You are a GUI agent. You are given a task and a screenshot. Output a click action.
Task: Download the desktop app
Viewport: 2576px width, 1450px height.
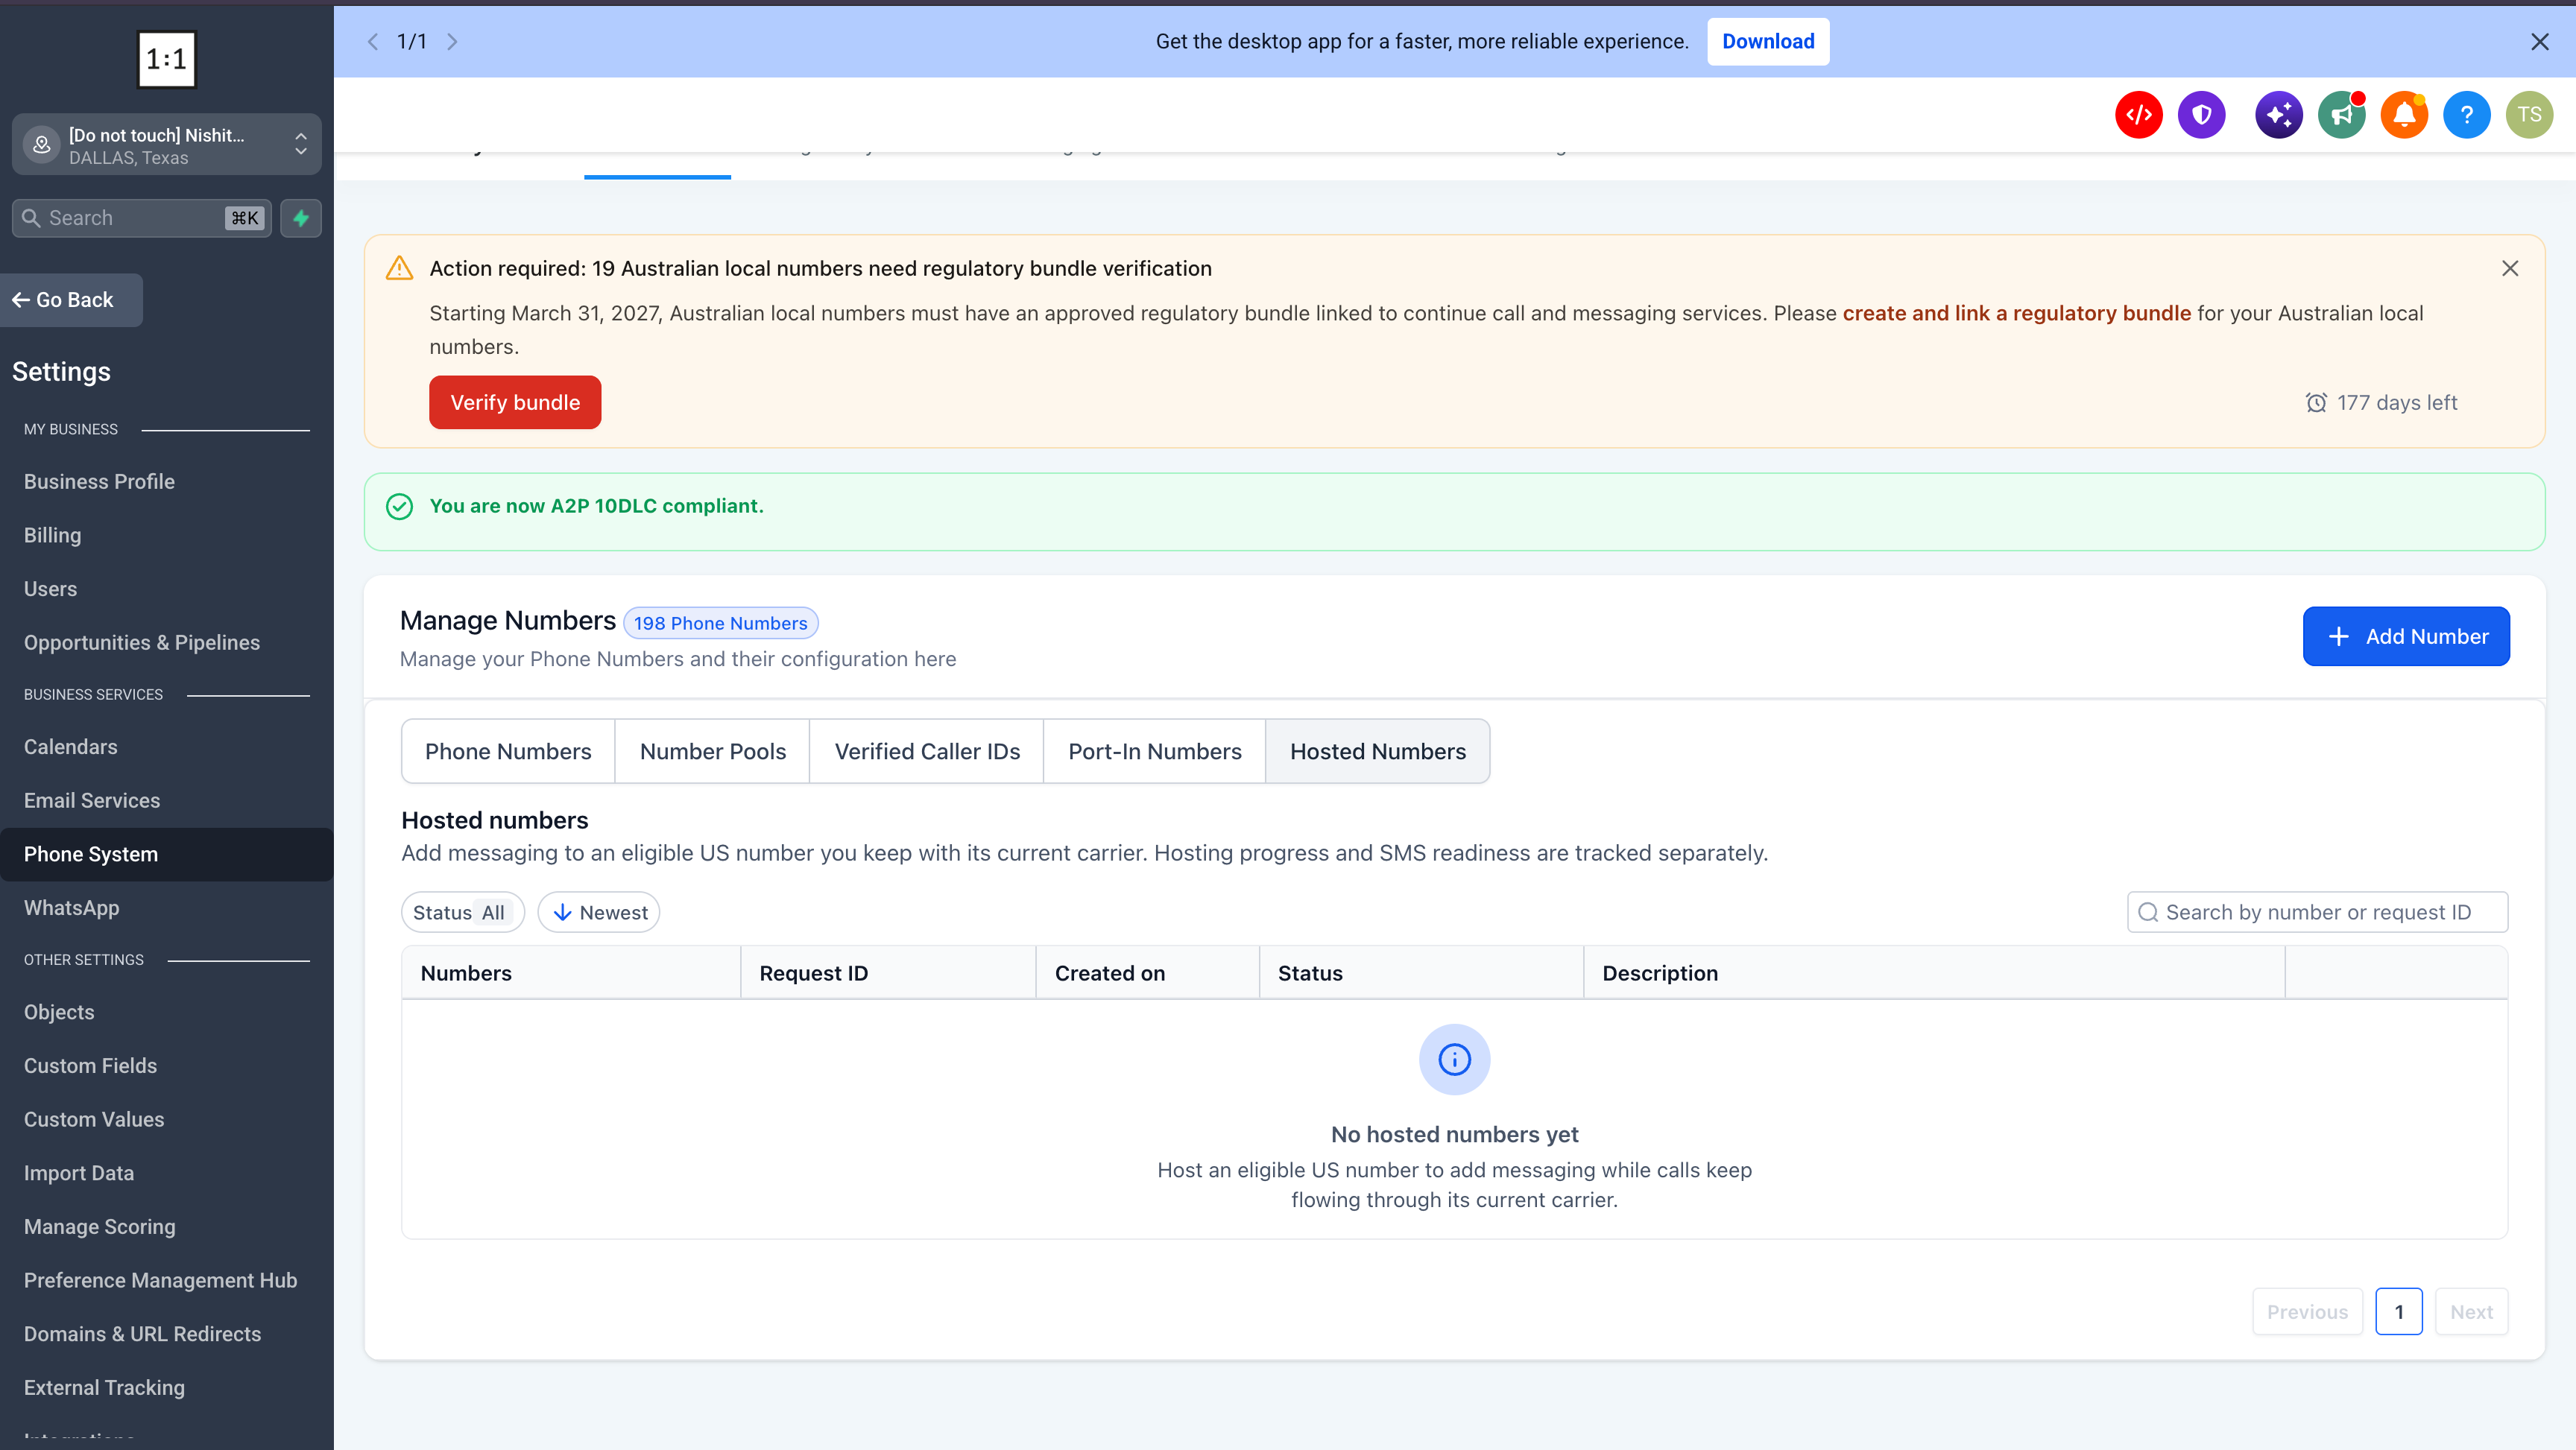click(1767, 42)
